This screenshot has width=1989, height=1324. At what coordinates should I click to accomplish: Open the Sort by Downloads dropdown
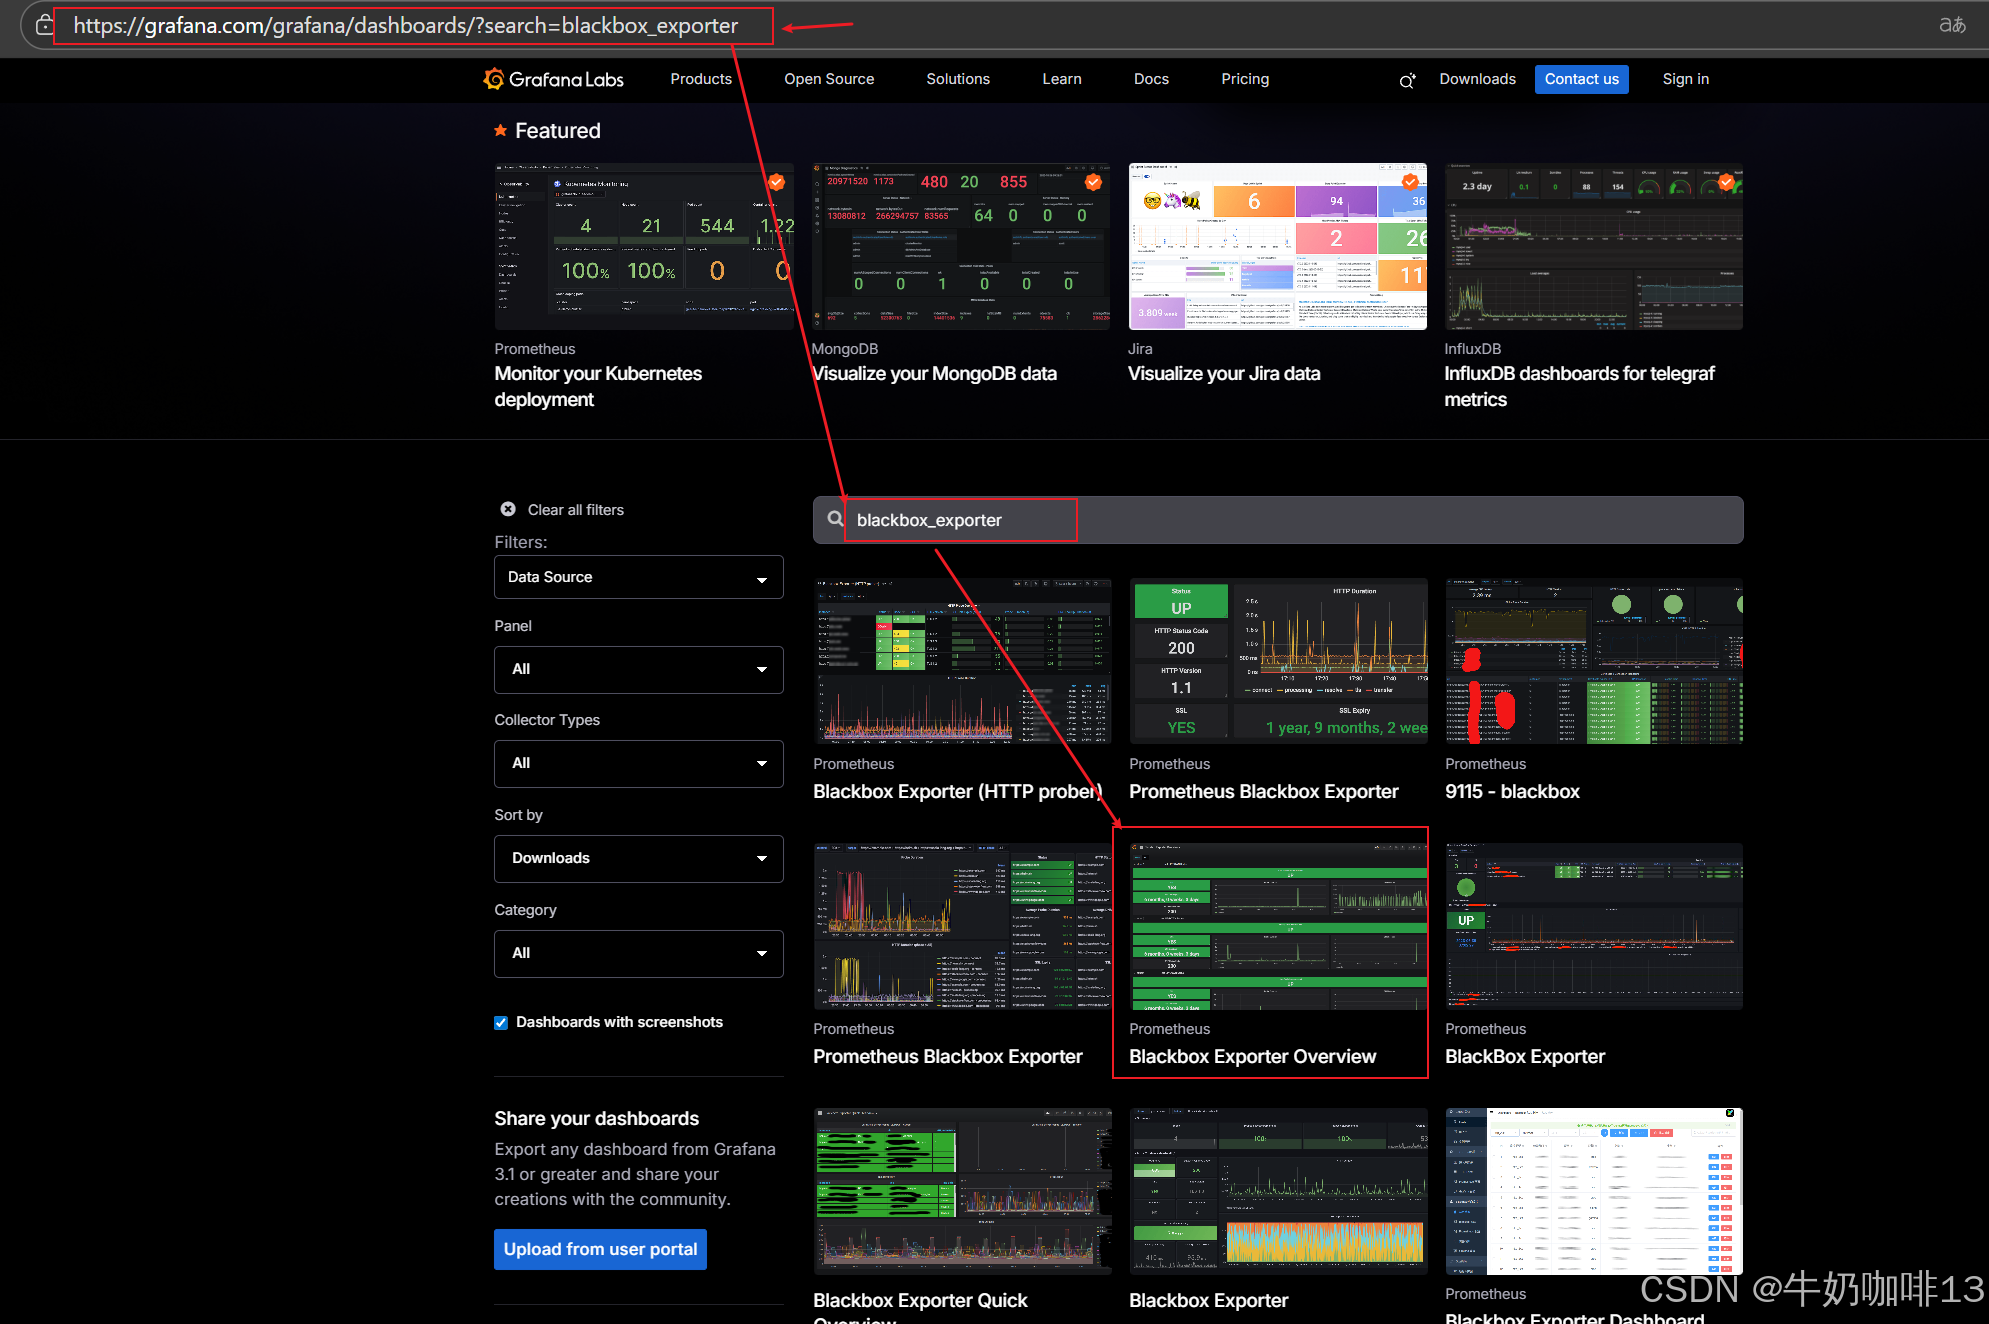[638, 859]
